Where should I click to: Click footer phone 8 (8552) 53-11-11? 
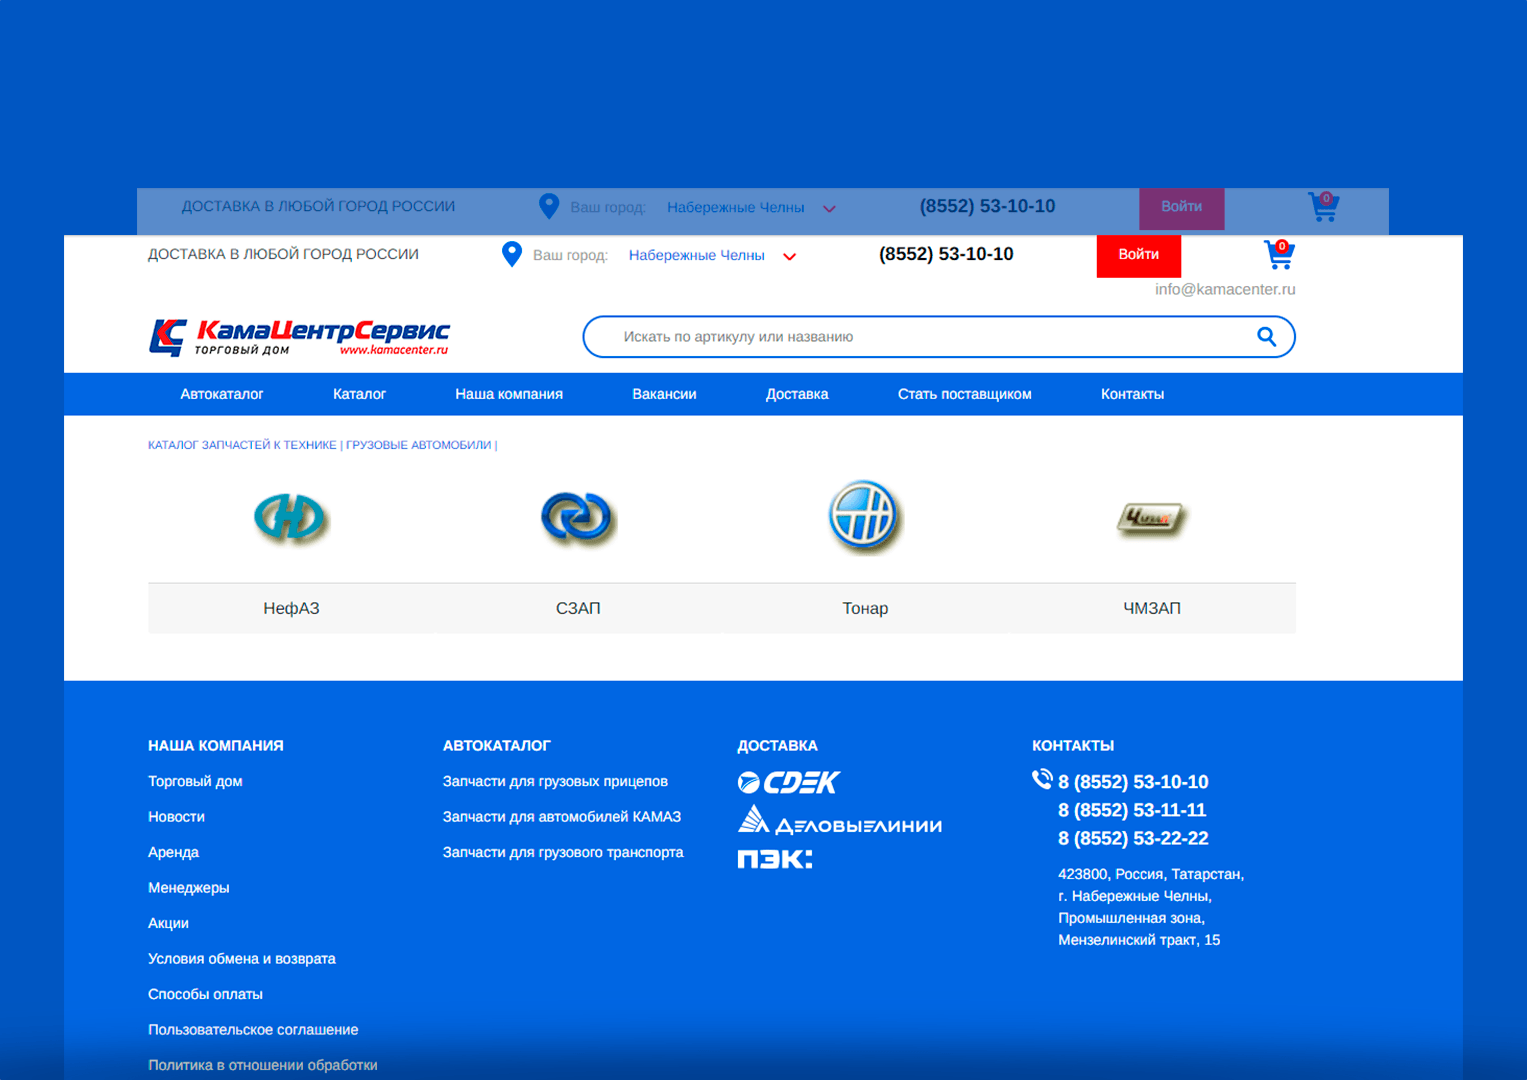1132,810
